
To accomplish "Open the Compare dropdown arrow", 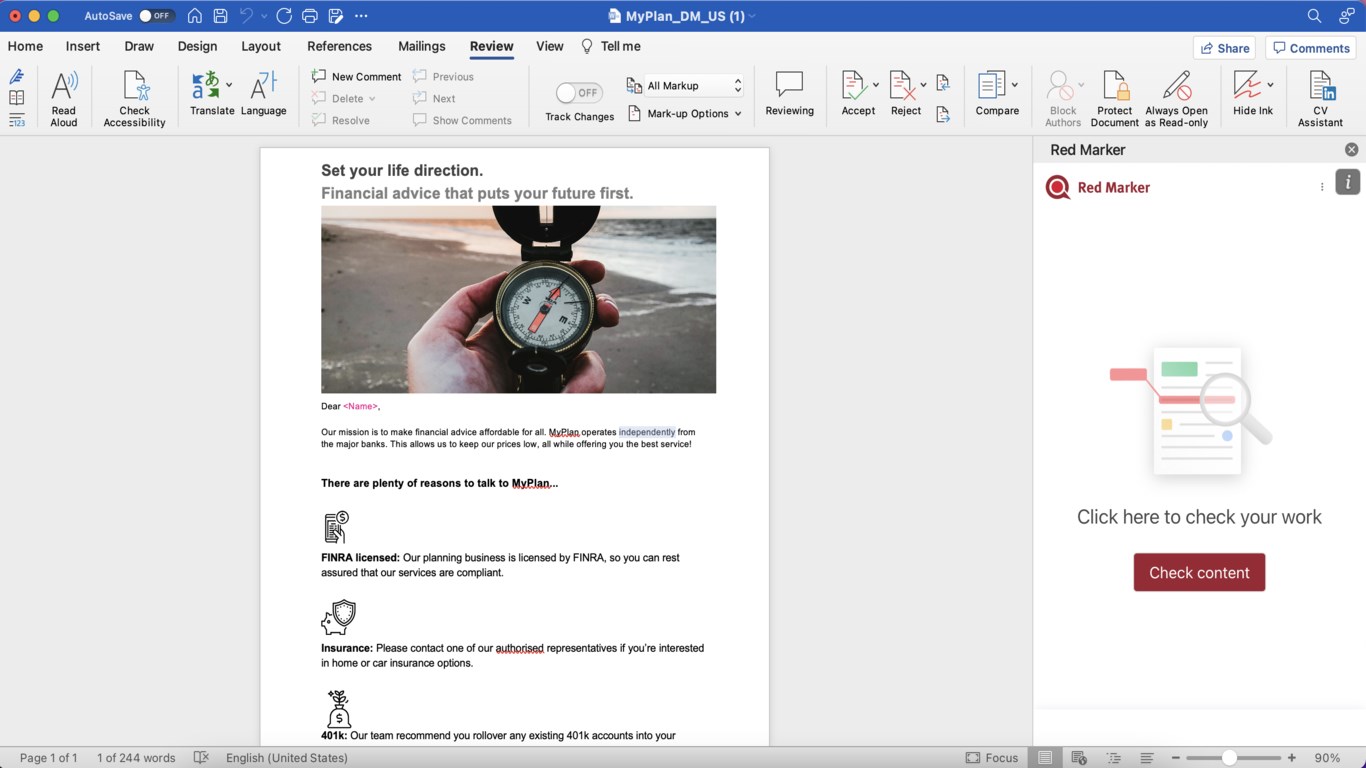I will pos(1015,85).
